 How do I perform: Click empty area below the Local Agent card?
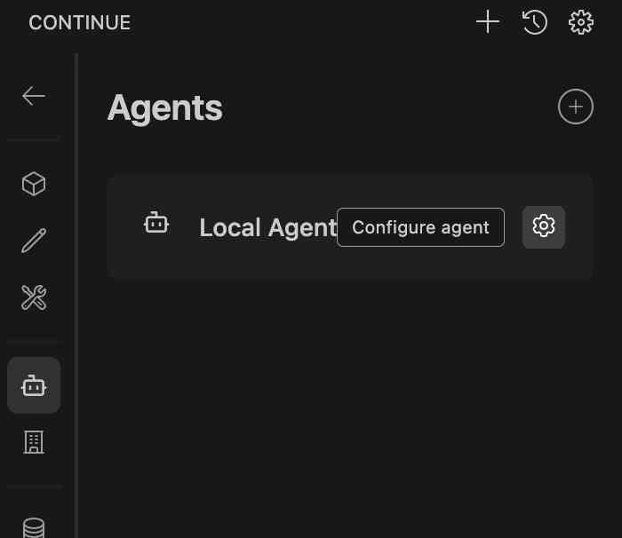[350, 400]
